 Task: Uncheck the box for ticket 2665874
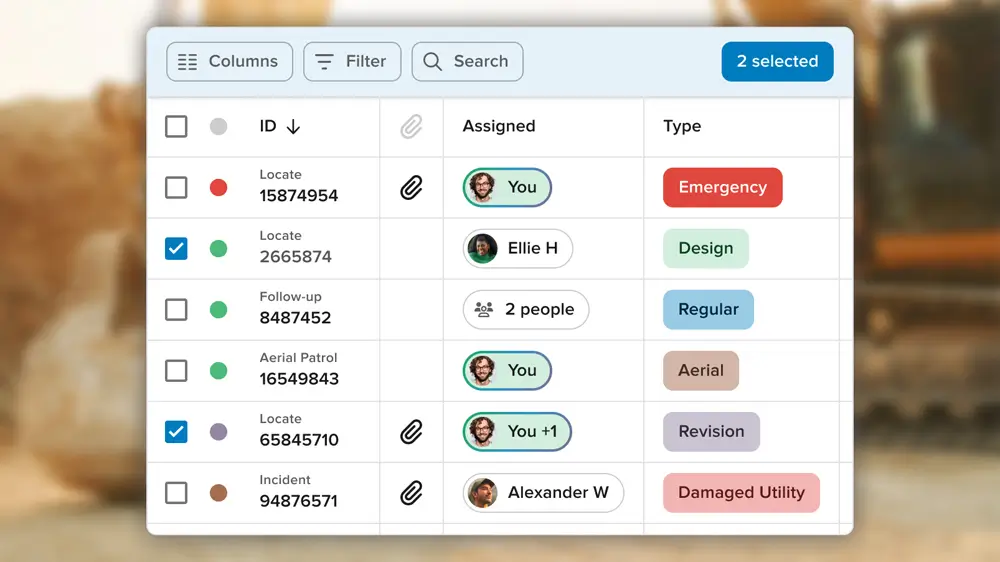pos(176,248)
